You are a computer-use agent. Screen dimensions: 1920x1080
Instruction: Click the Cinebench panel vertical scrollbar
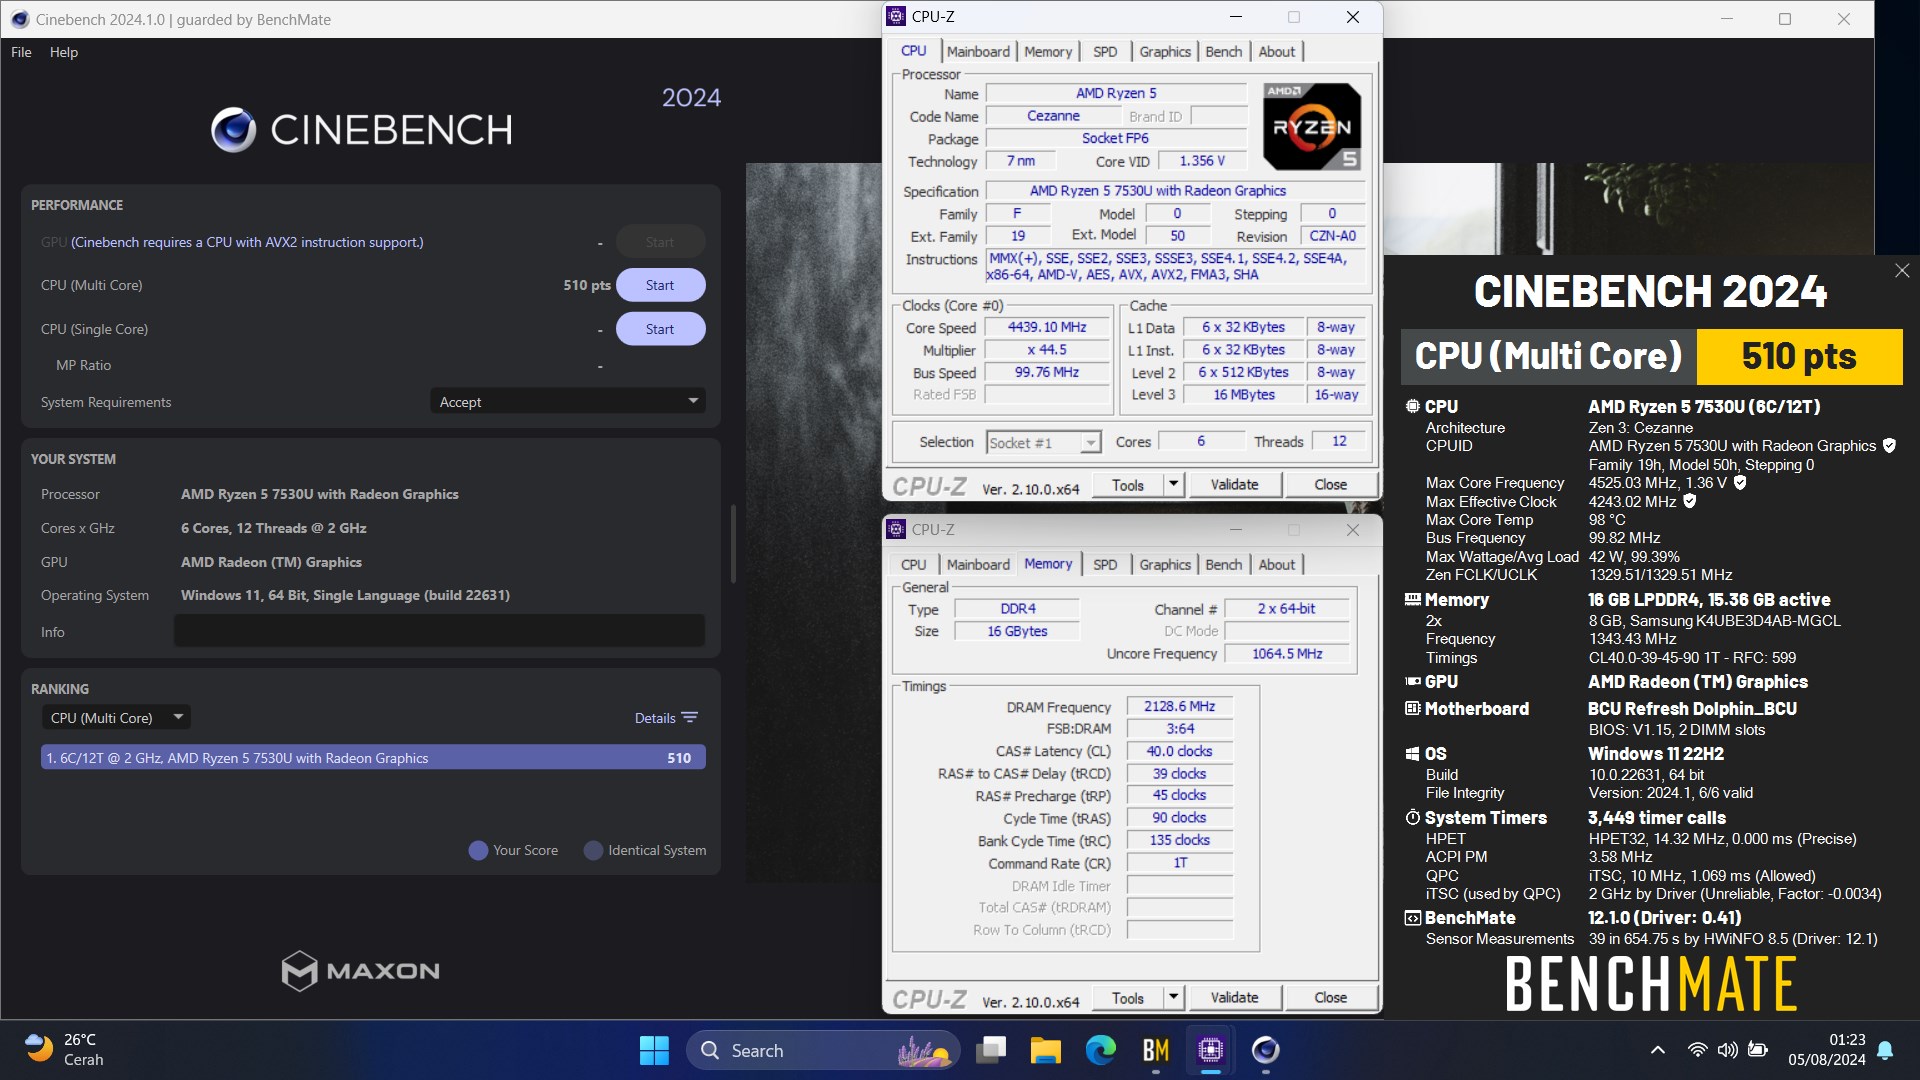pyautogui.click(x=733, y=543)
